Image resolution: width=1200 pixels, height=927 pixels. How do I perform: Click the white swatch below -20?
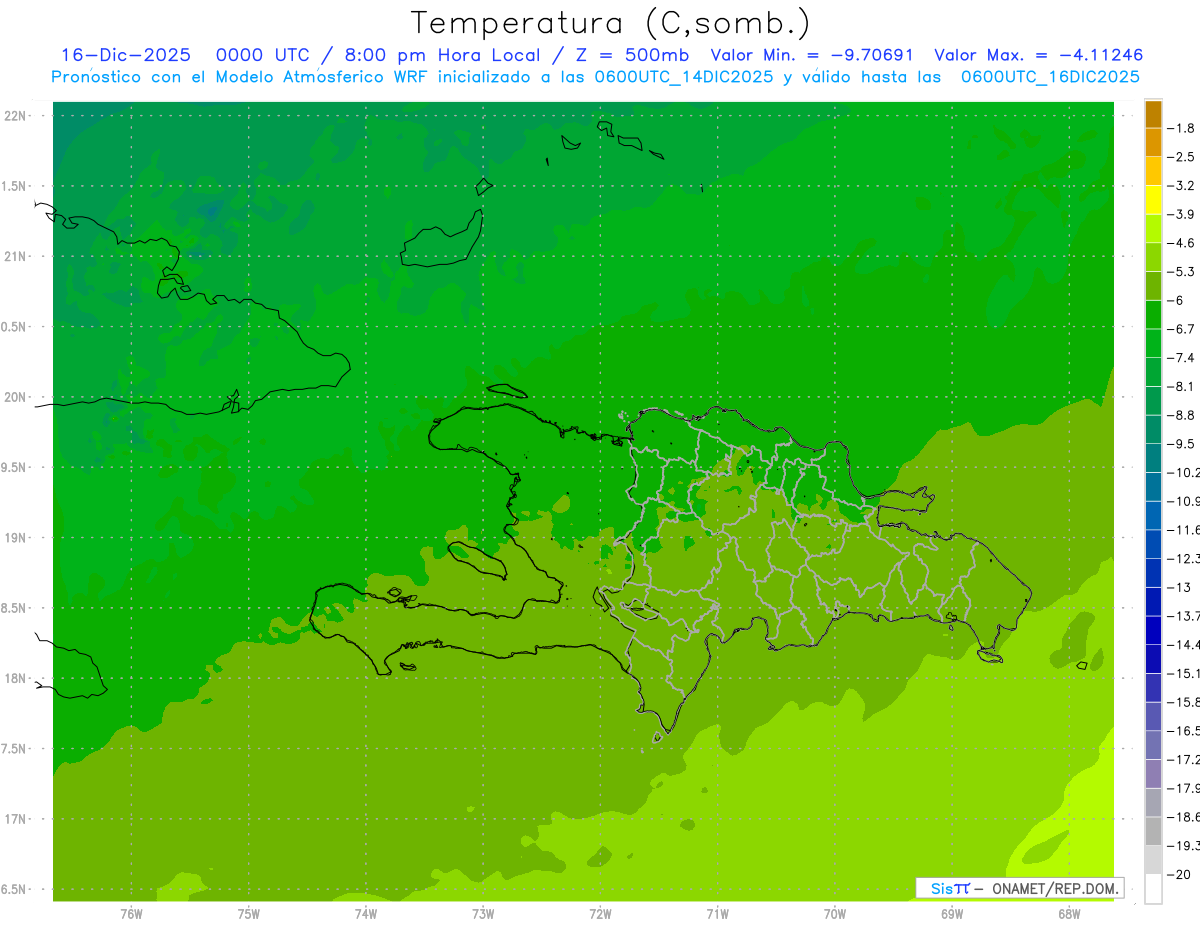click(x=1153, y=889)
